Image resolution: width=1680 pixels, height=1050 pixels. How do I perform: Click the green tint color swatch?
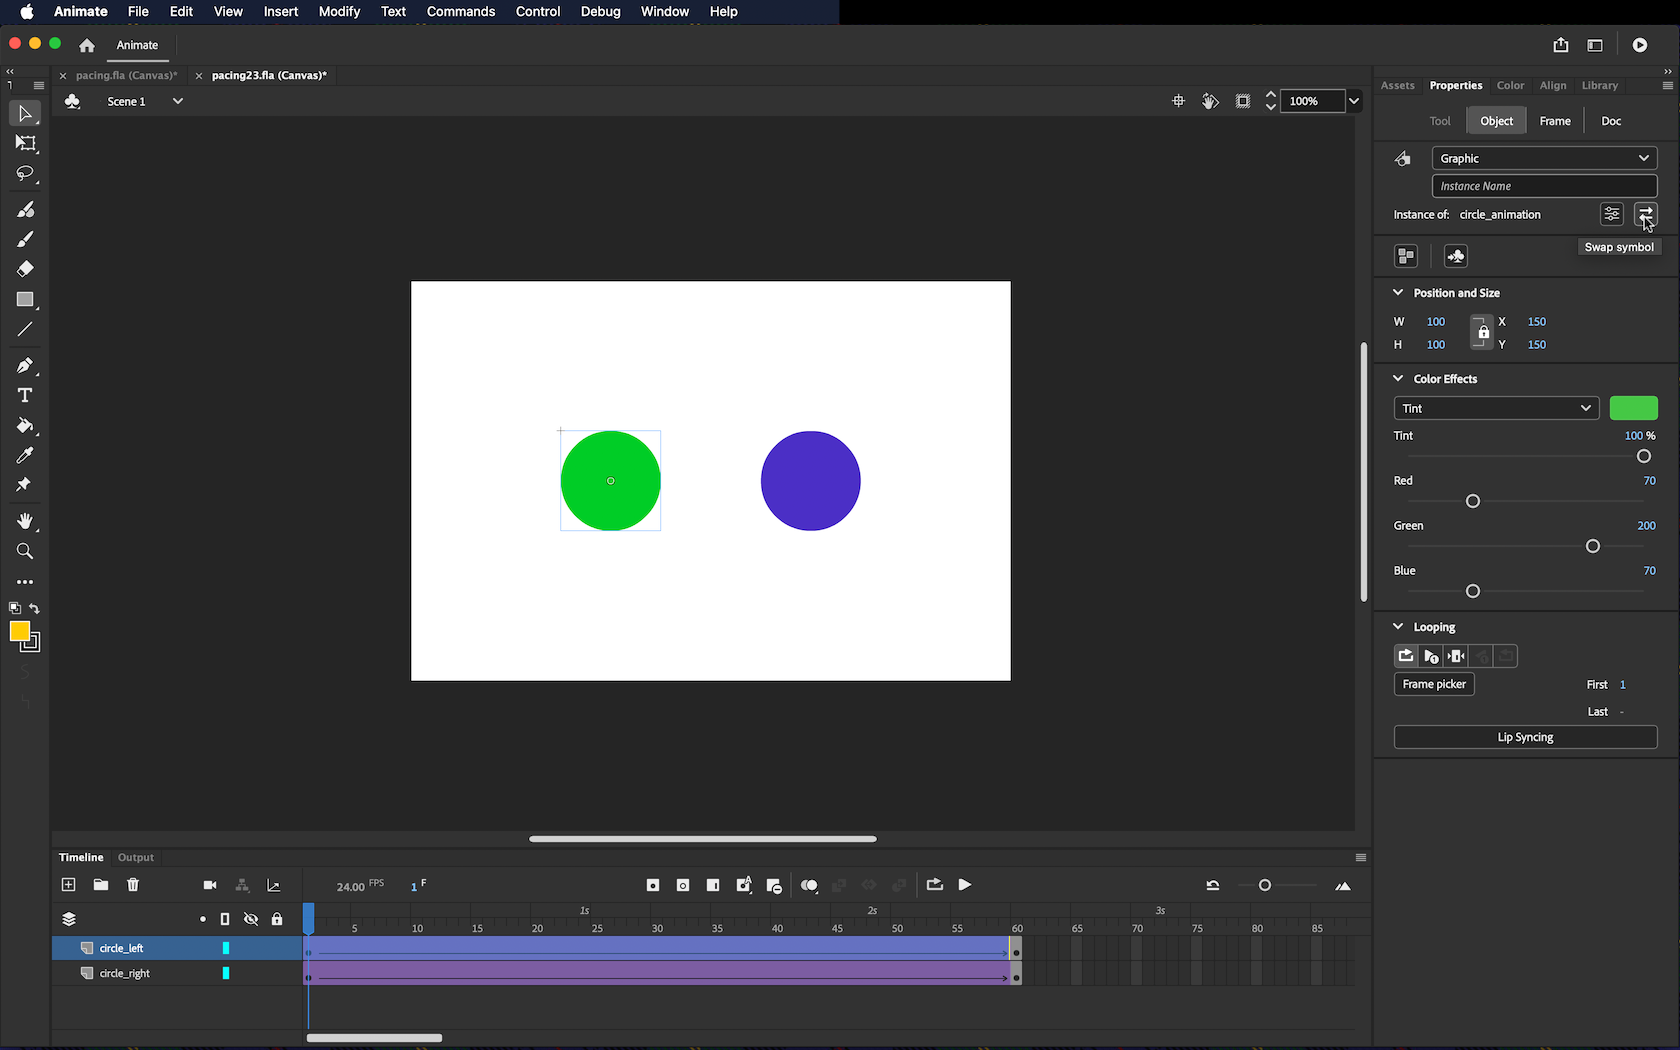[x=1633, y=408]
